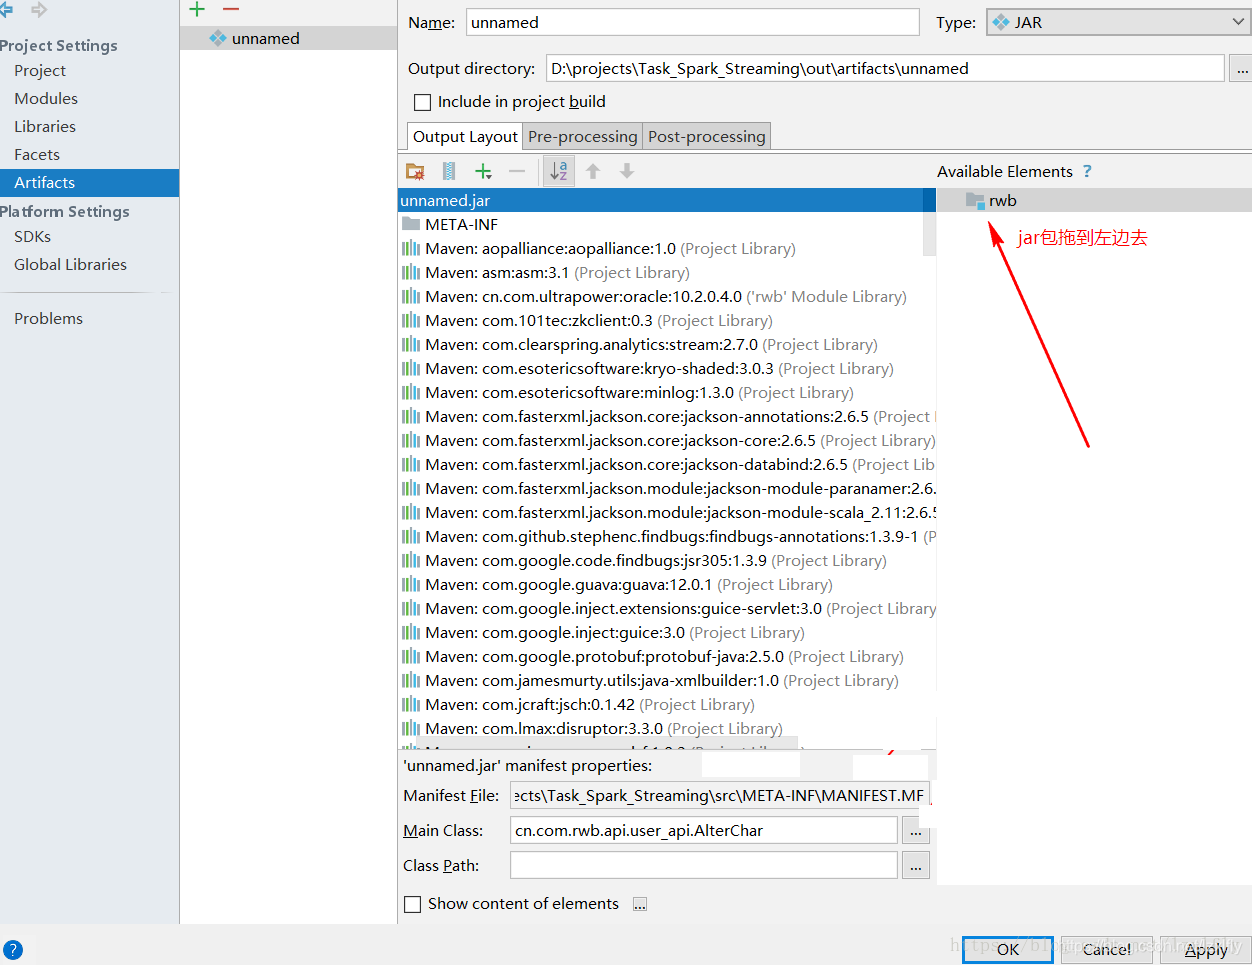The image size is (1252, 965).
Task: Click the Main Class input field
Action: click(x=704, y=830)
